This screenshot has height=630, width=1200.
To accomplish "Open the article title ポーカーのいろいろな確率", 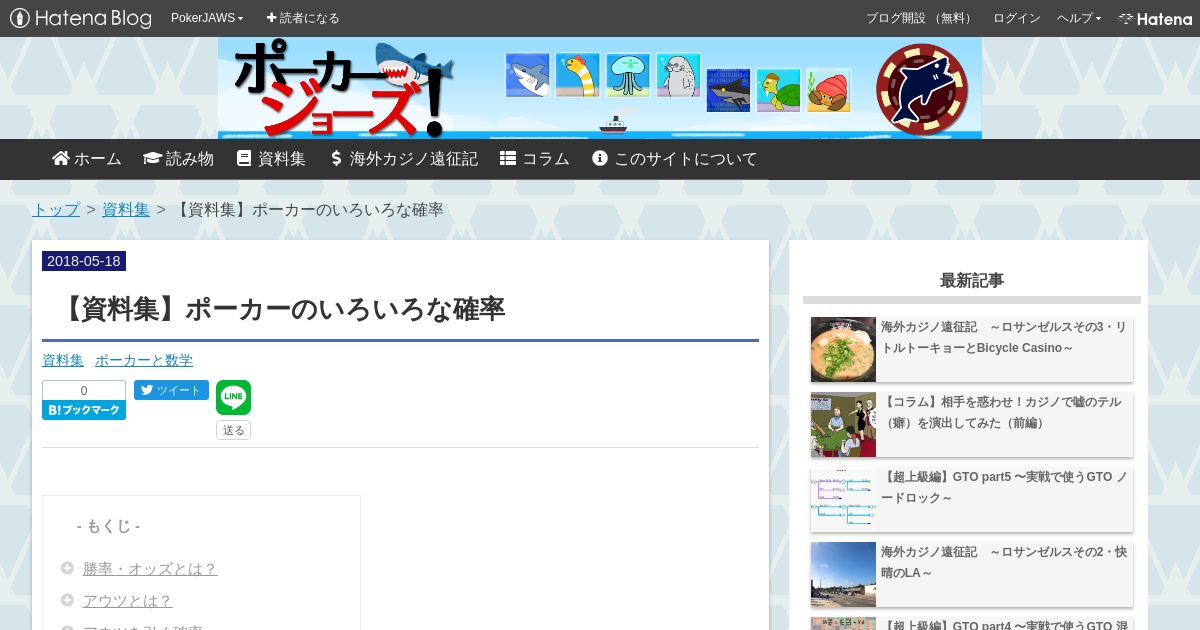I will click(x=281, y=308).
